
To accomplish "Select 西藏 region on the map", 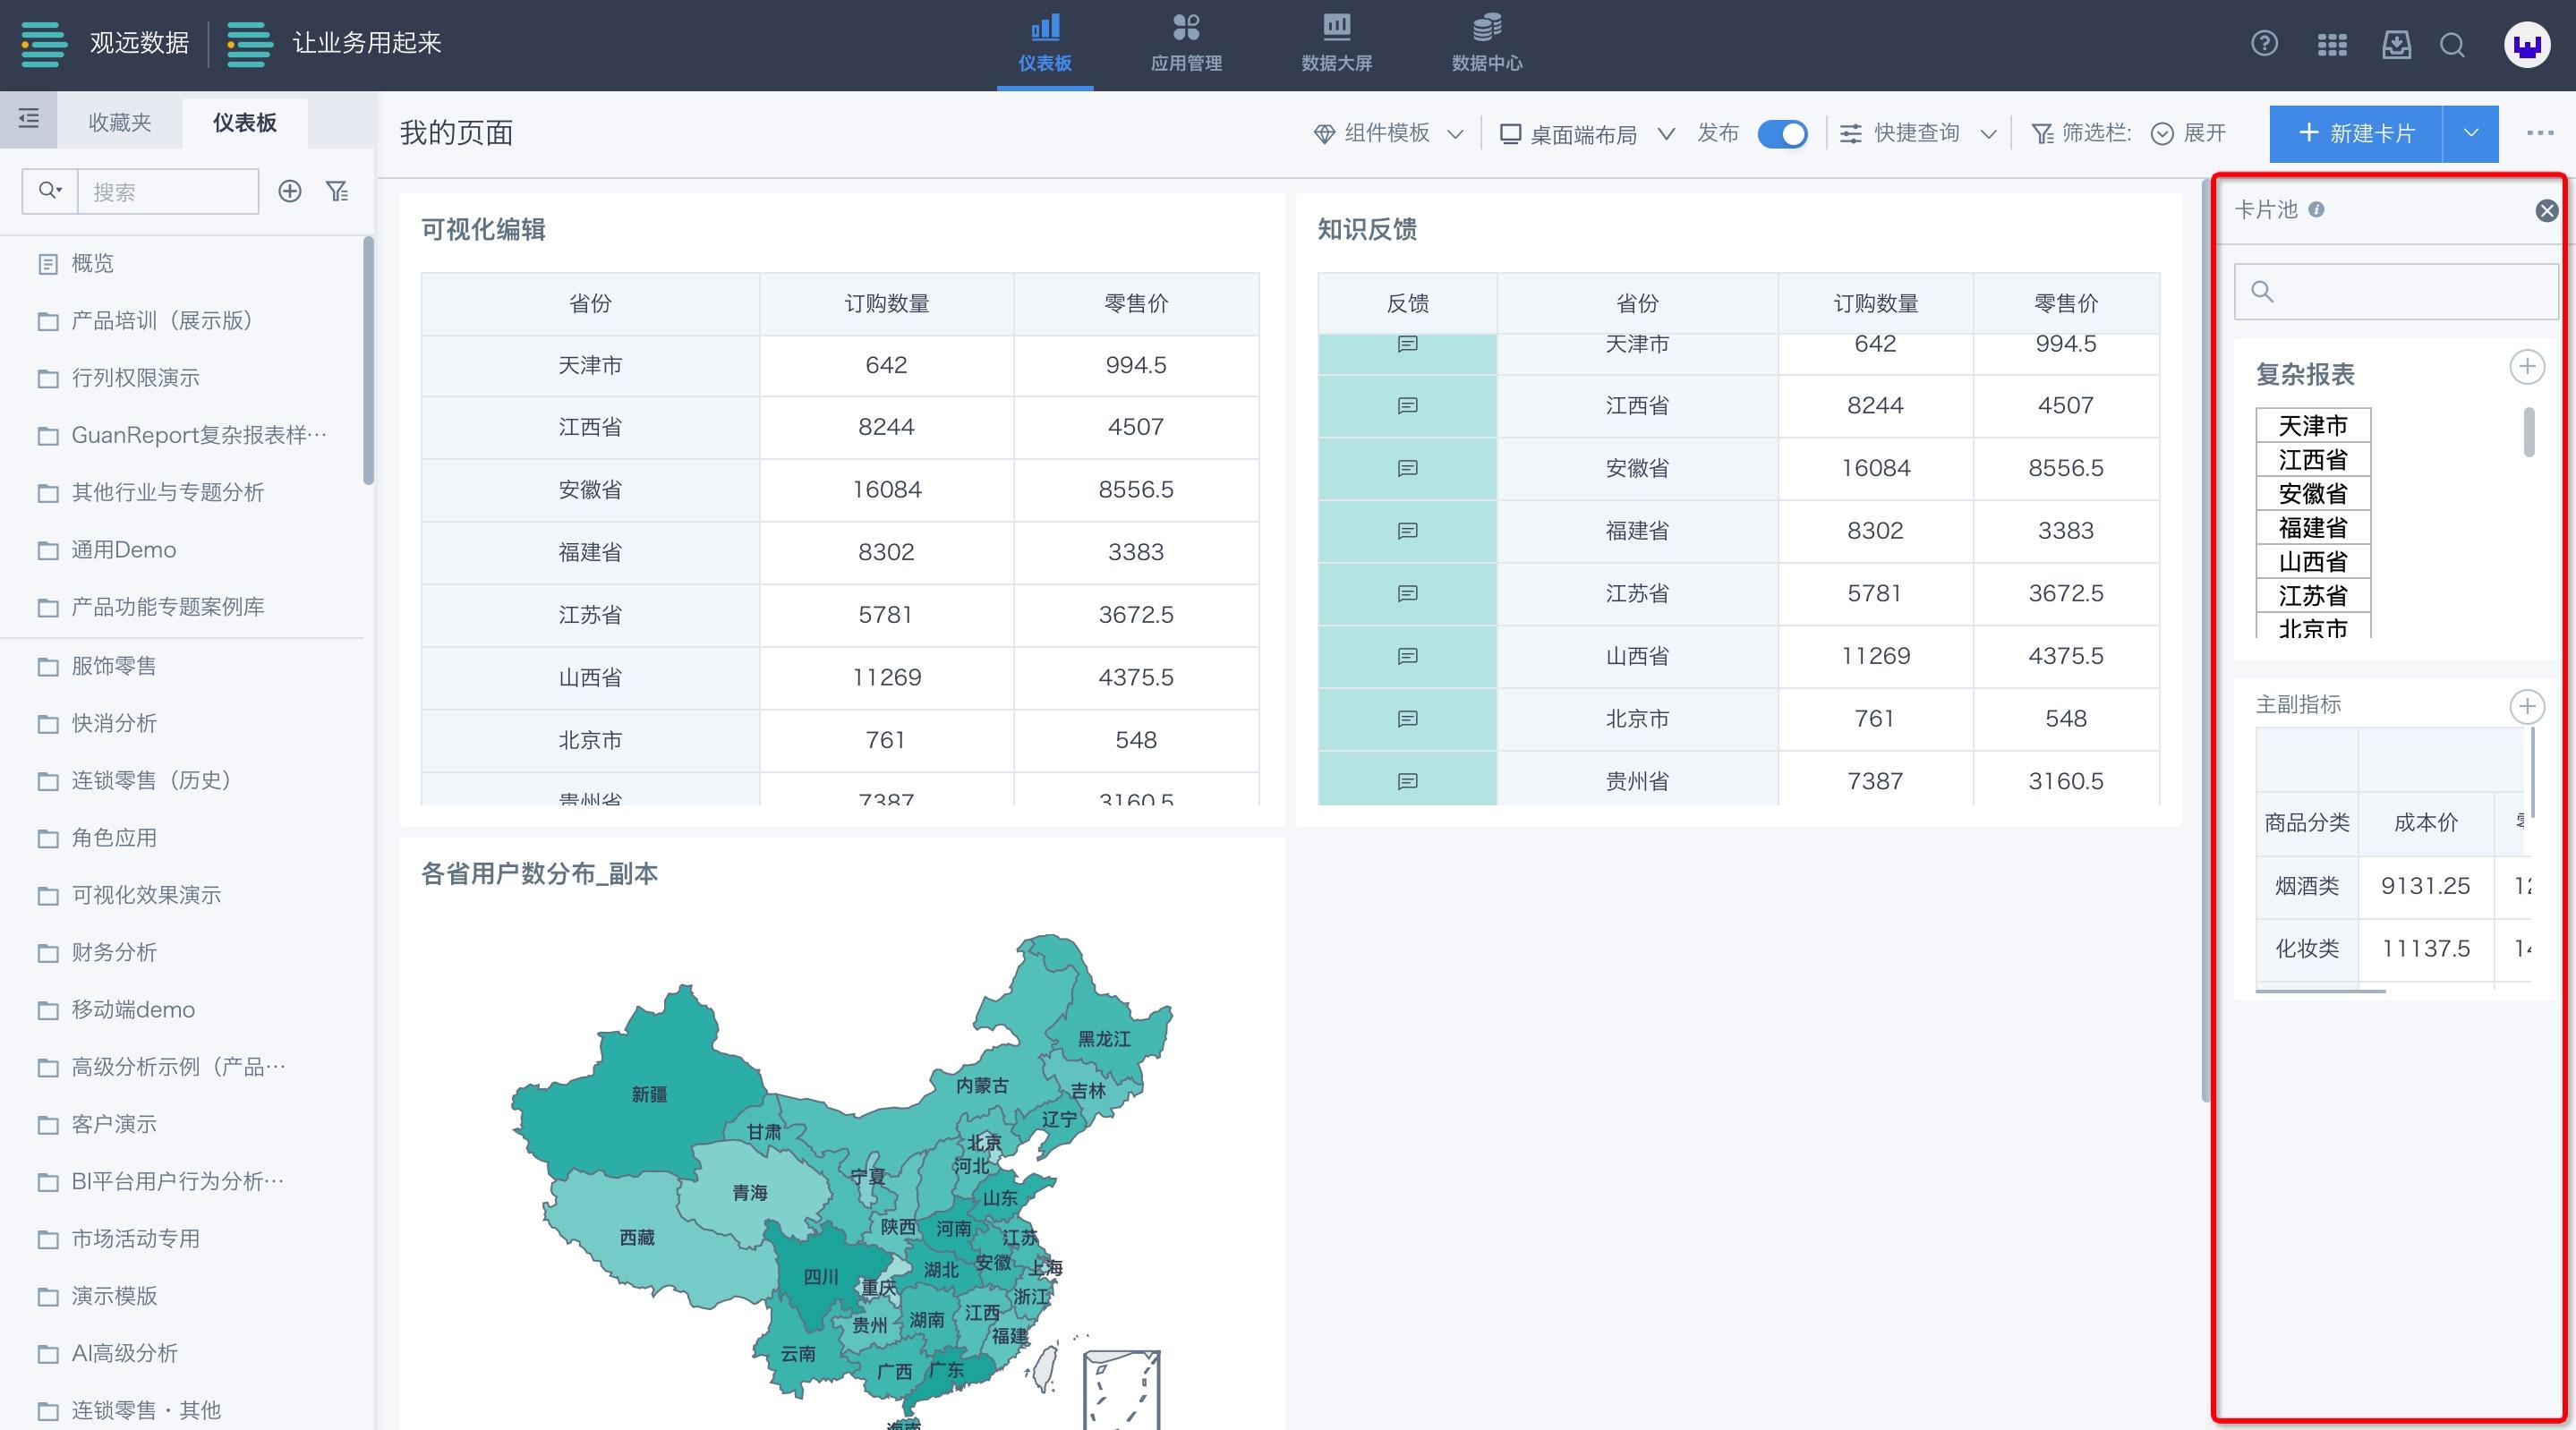I will pyautogui.click(x=637, y=1237).
